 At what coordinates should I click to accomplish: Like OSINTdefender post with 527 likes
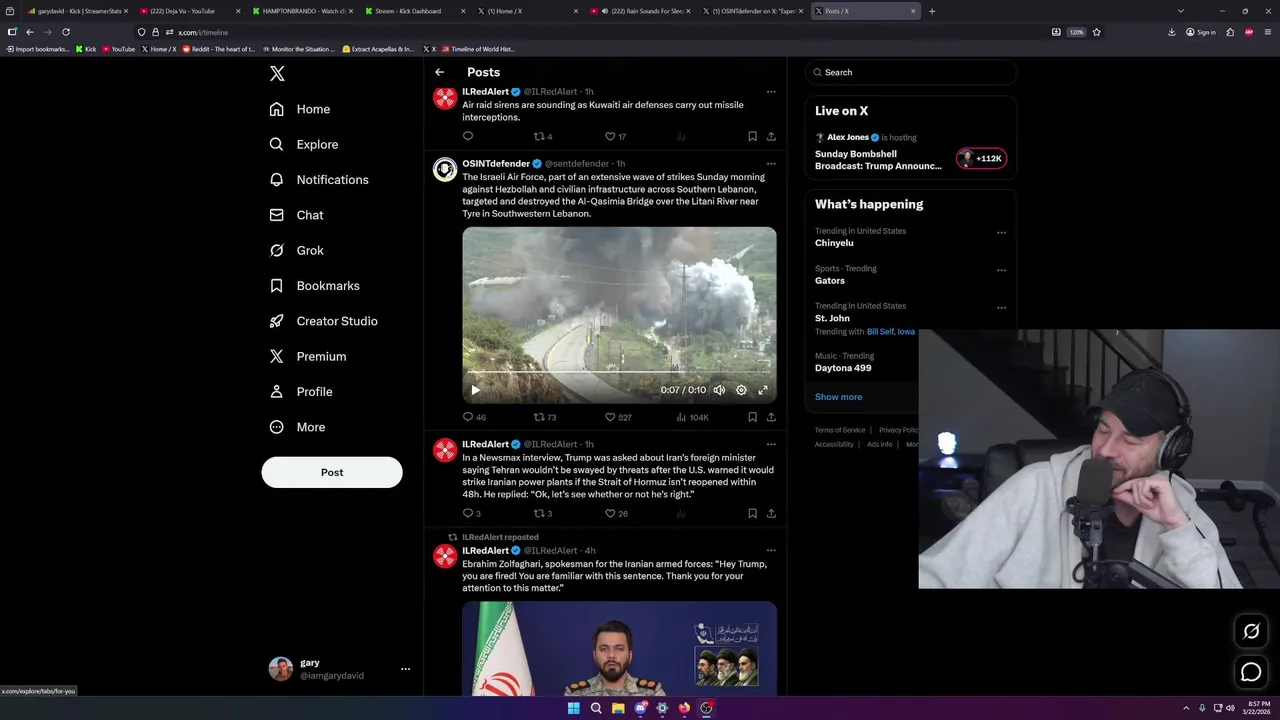619,417
